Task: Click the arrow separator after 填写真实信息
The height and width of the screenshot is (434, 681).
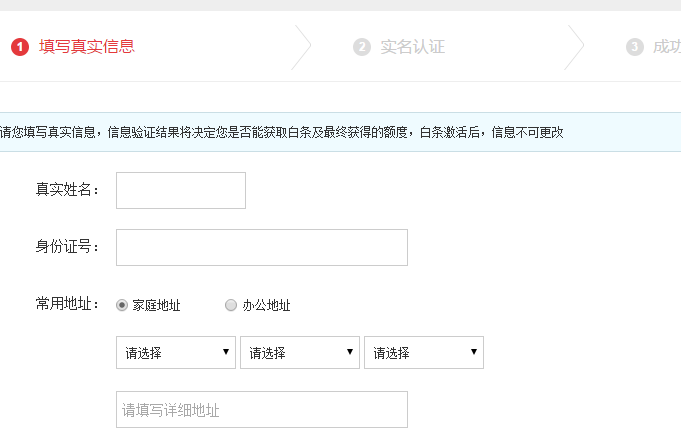Action: [x=301, y=46]
